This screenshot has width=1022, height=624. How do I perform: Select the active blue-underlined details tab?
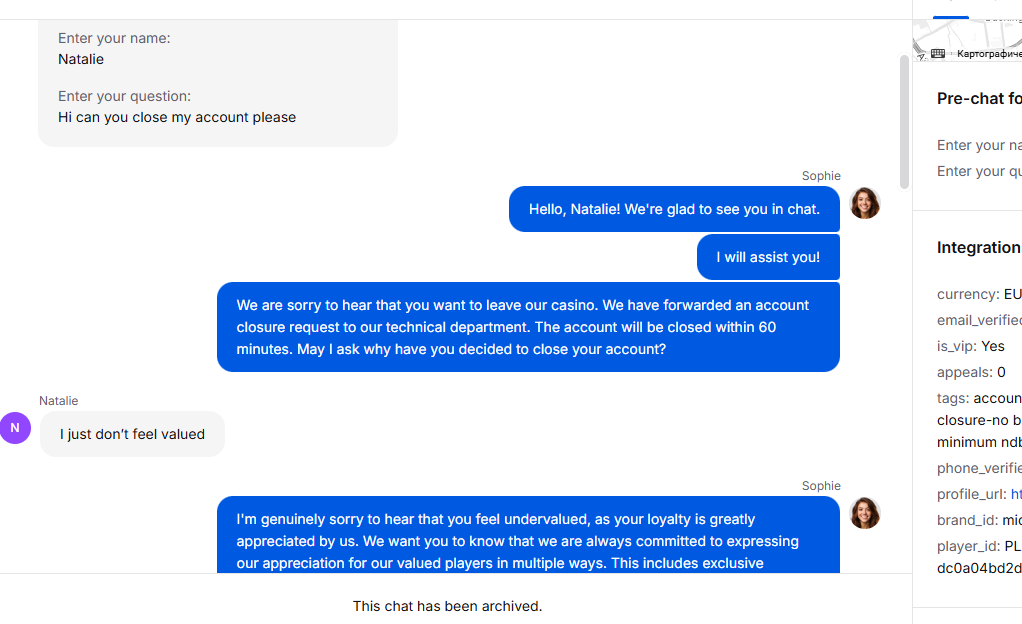[951, 9]
